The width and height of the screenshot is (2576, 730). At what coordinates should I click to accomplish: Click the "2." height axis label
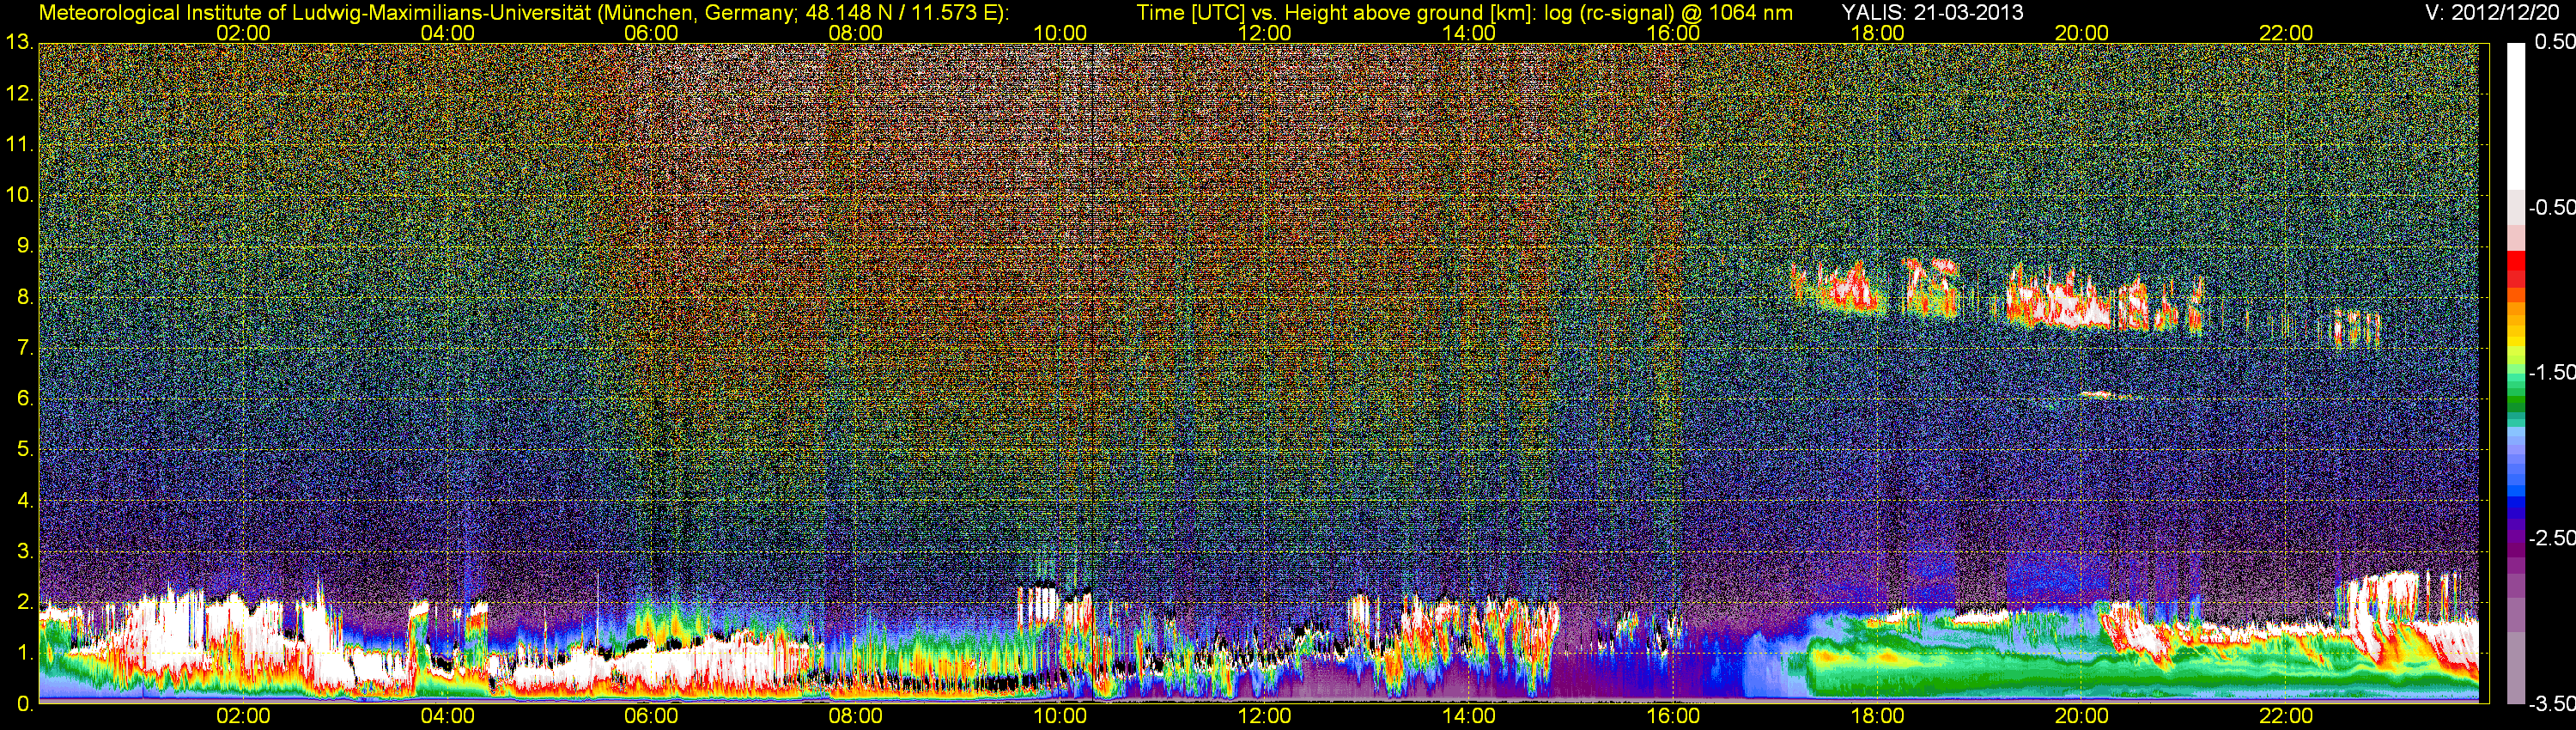tap(24, 603)
